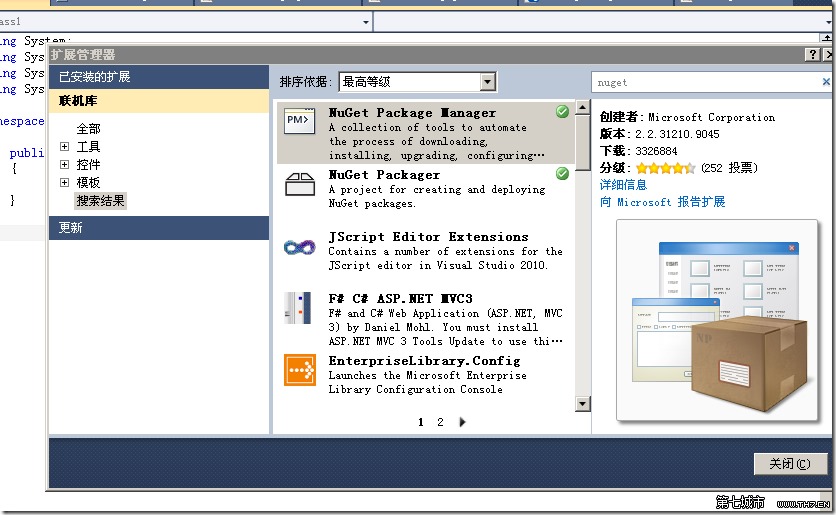The height and width of the screenshot is (515, 836).
Task: Click the 'public' keyword in the code editor
Action: coord(27,153)
